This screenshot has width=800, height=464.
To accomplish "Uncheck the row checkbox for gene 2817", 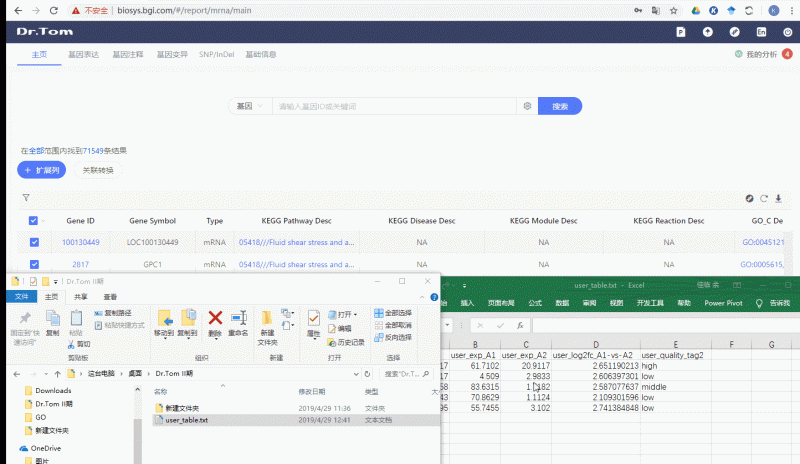I will 34,265.
